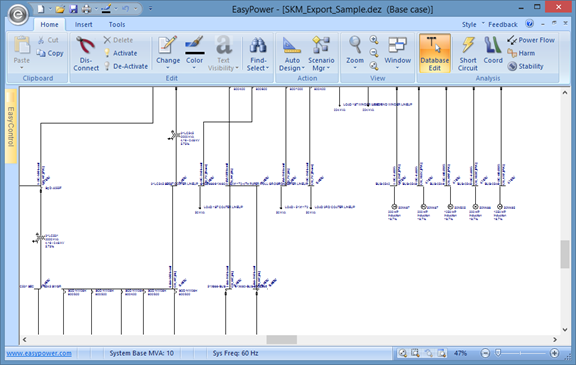Click De-Activate with the grey bulb icon

(126, 66)
